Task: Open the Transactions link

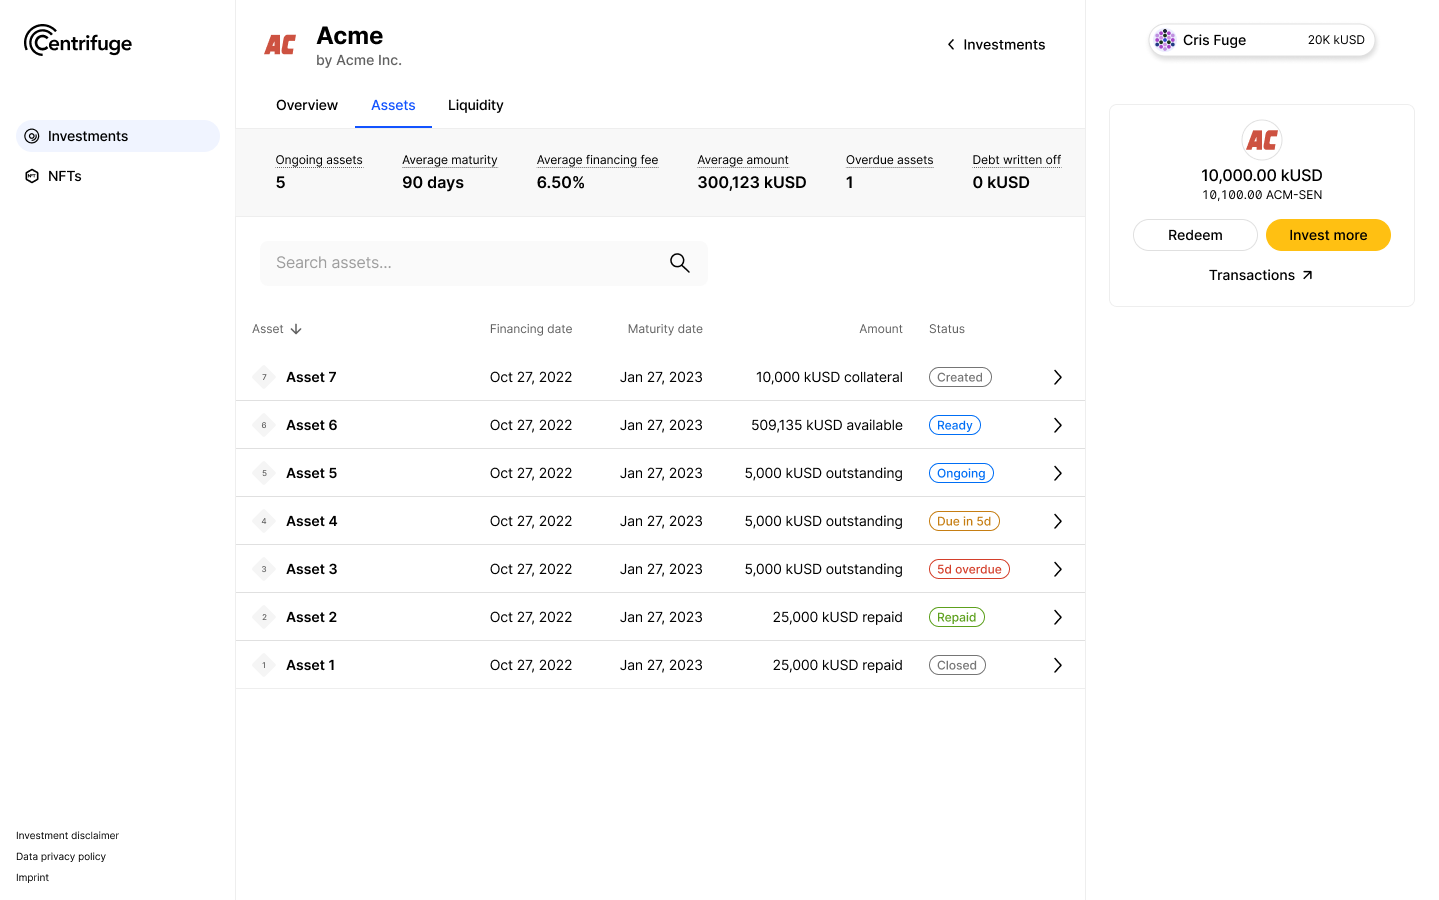Action: point(1260,275)
